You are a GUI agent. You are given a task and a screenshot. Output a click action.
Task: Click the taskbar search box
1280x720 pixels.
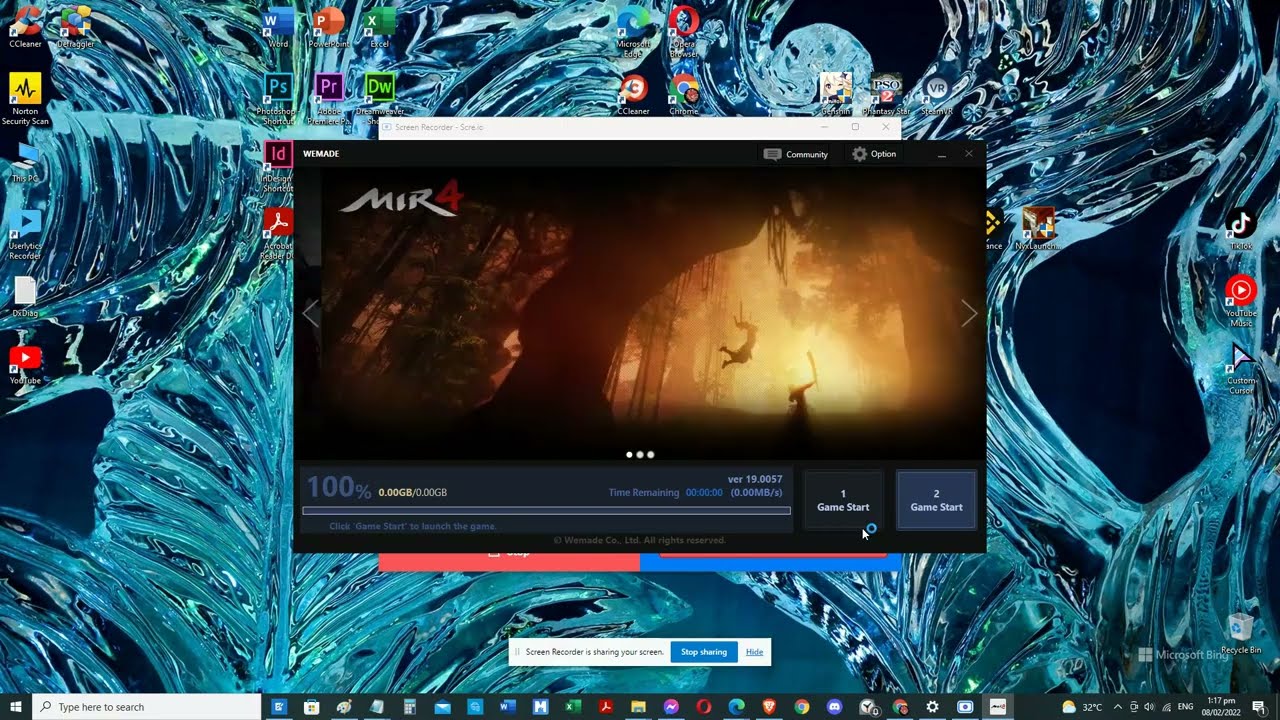click(147, 707)
